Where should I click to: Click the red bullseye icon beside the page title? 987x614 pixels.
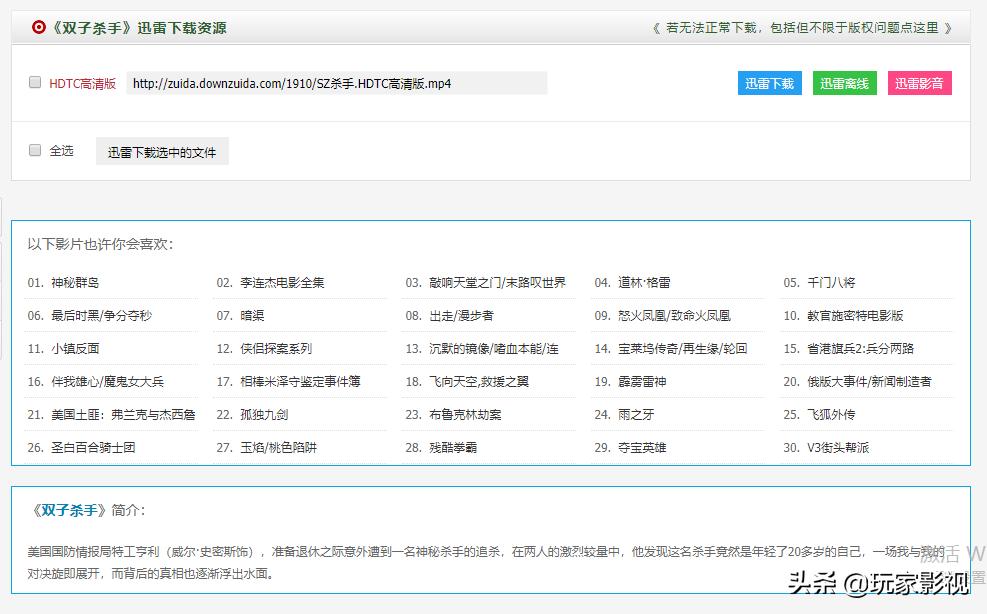[x=38, y=27]
